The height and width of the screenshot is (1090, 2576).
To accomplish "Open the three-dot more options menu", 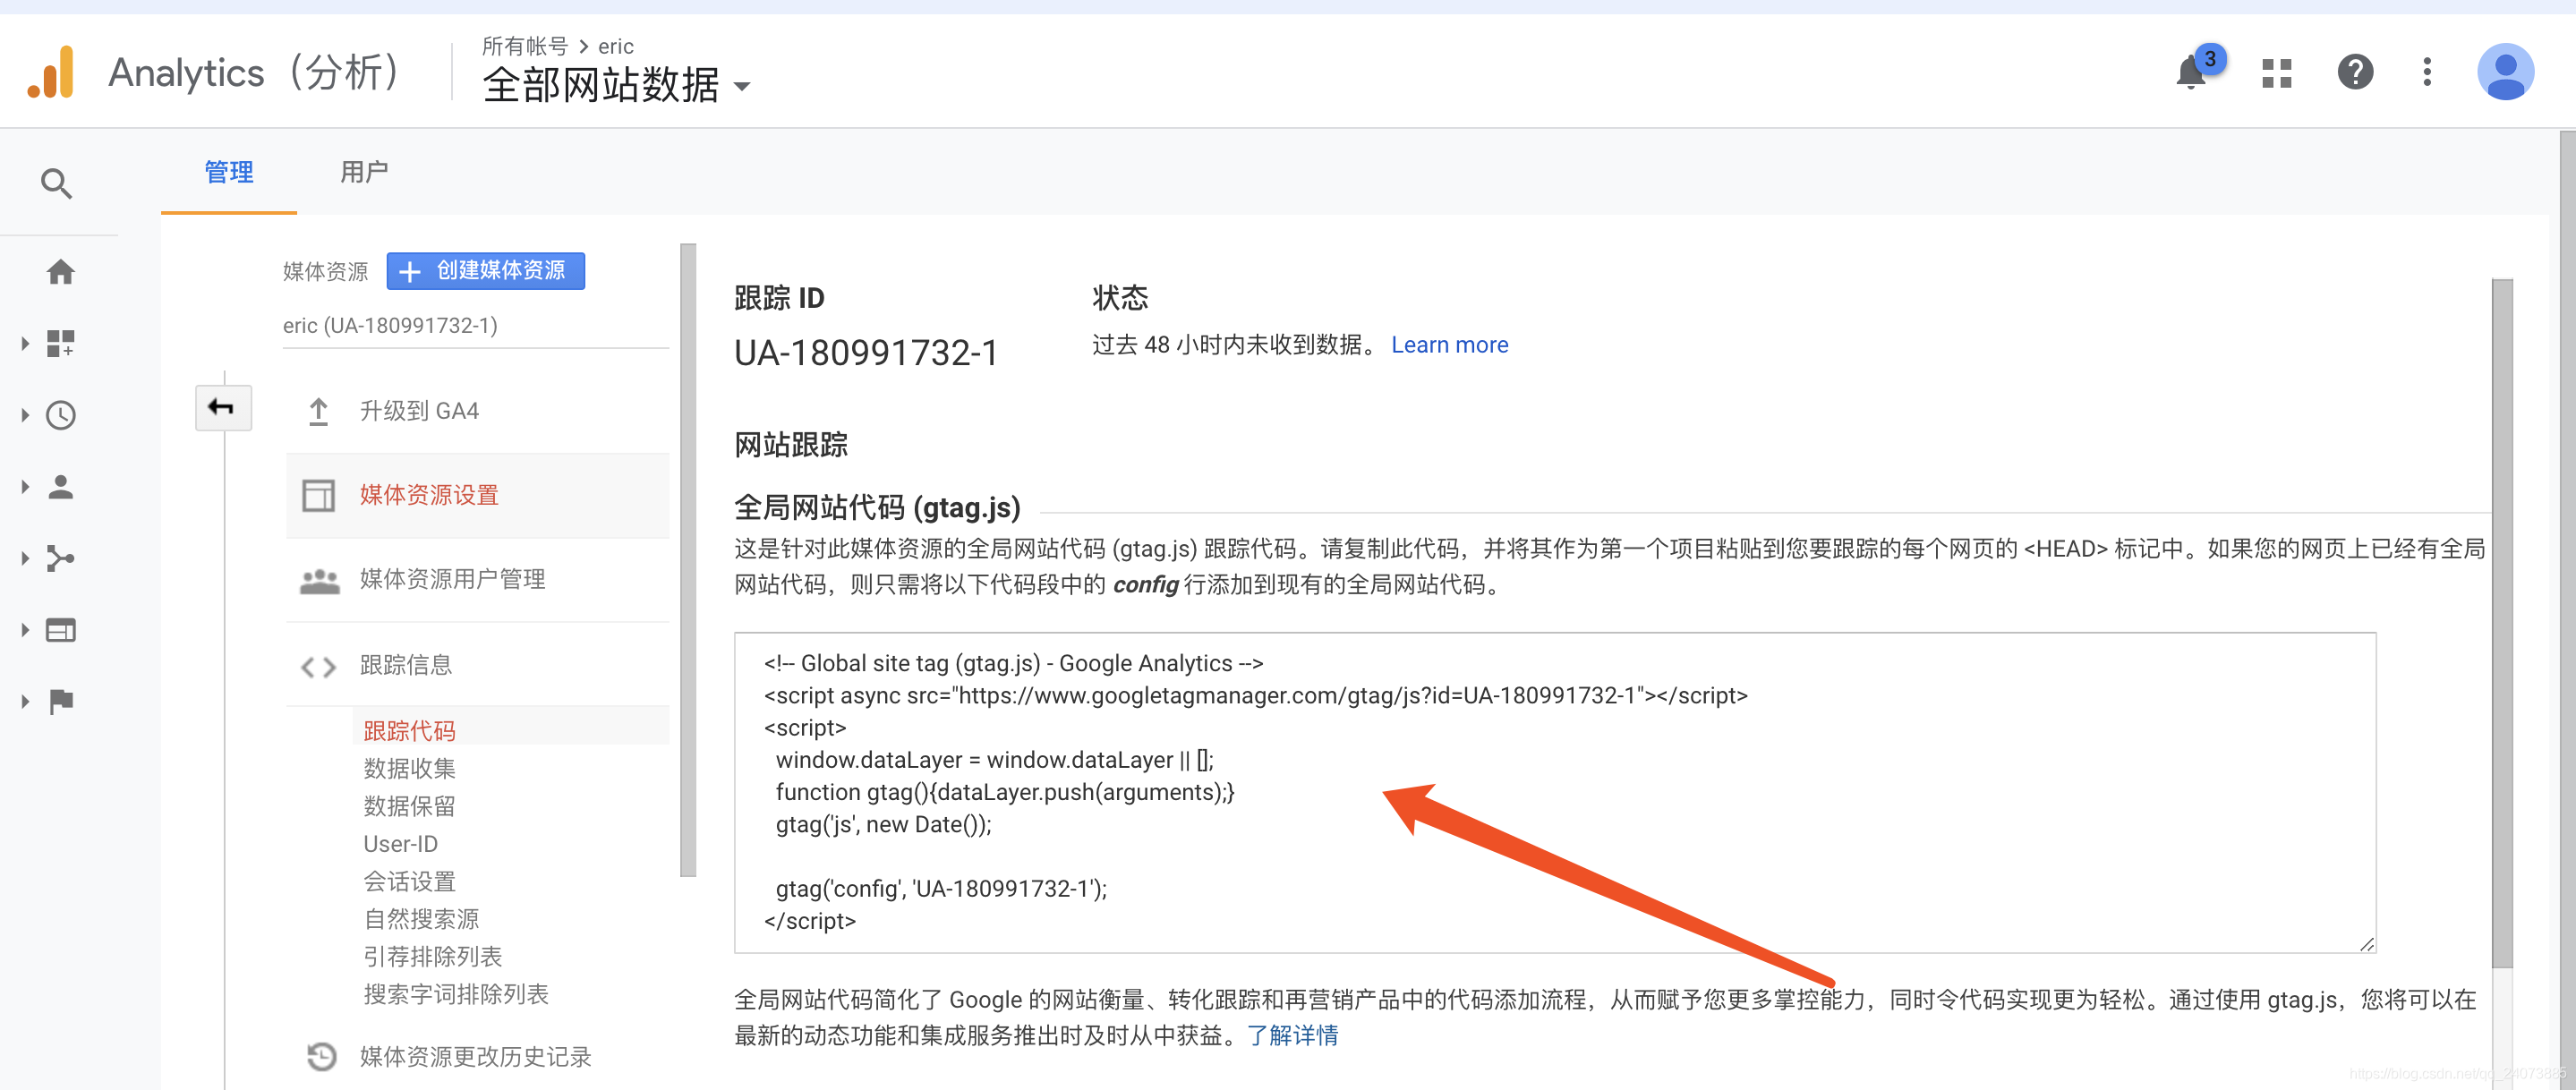I will click(2427, 73).
